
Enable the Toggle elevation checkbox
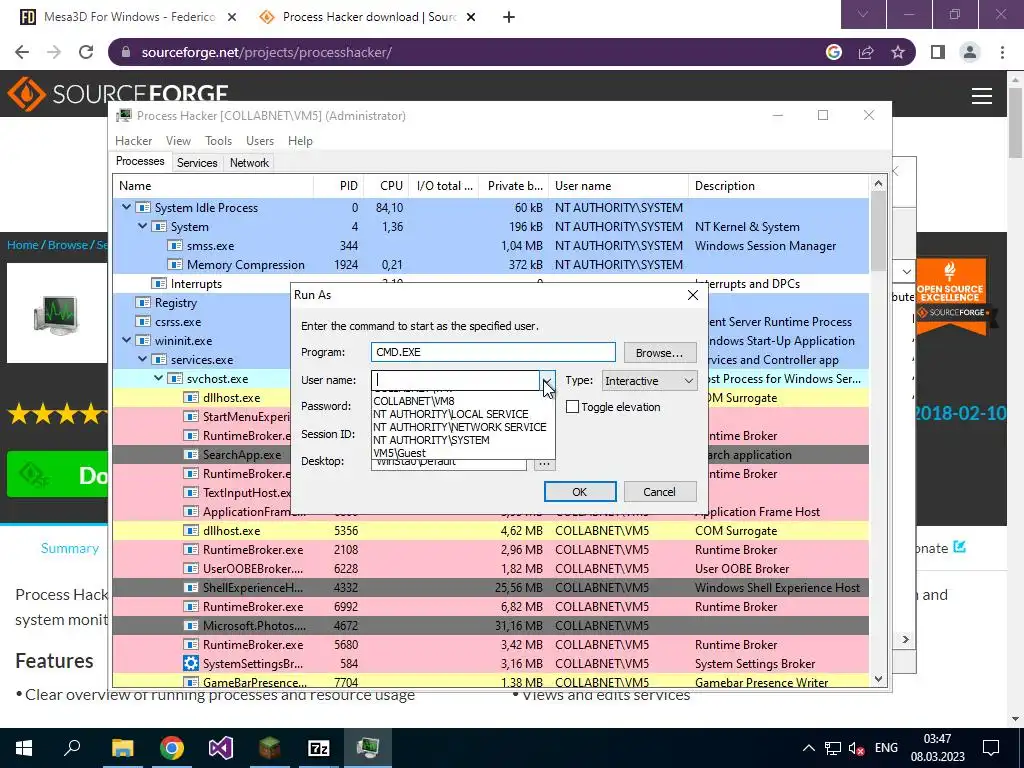[x=572, y=407]
